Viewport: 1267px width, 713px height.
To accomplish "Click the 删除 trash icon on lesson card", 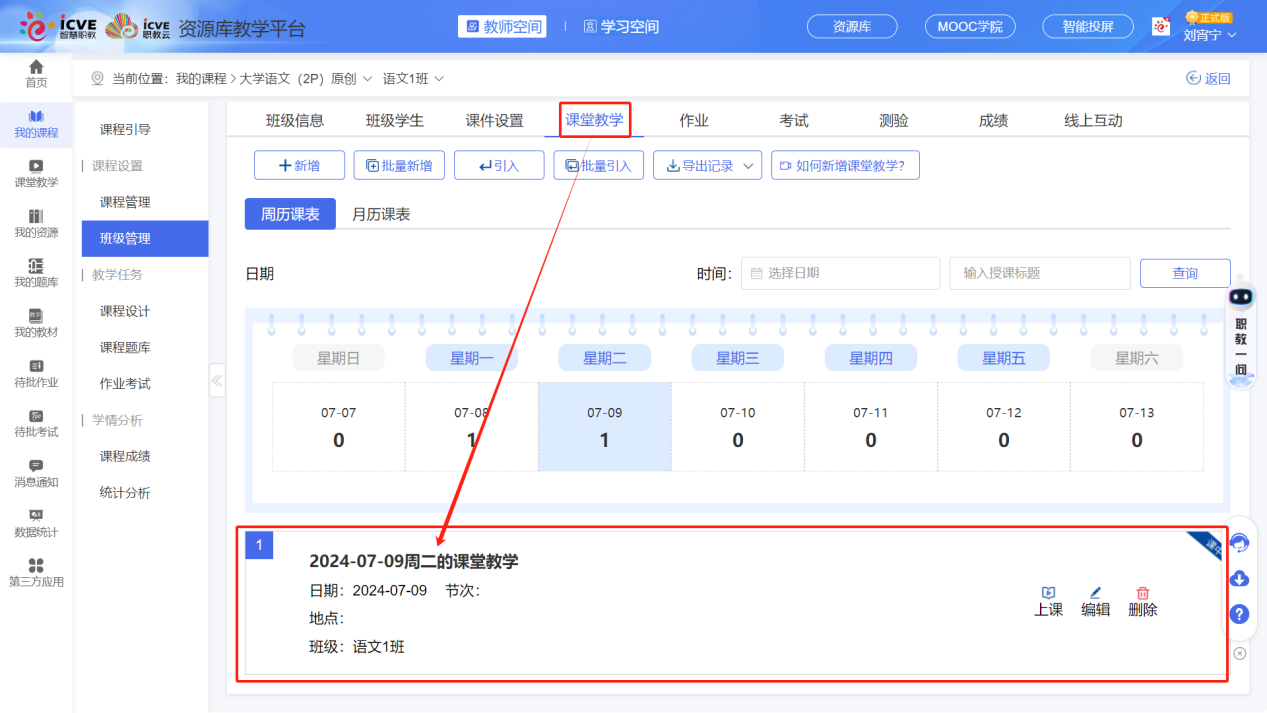I will click(1142, 598).
